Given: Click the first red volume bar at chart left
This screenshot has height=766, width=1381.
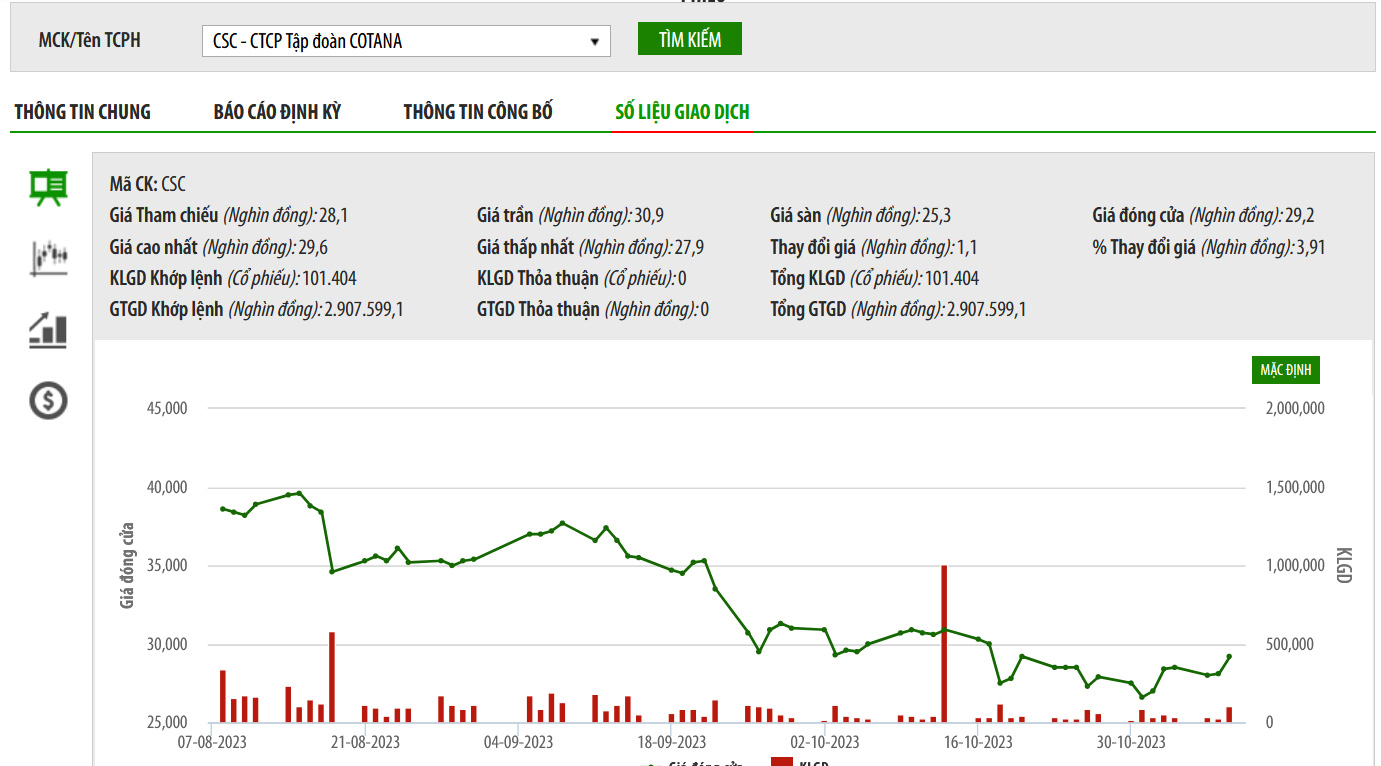Looking at the screenshot, I should point(223,696).
